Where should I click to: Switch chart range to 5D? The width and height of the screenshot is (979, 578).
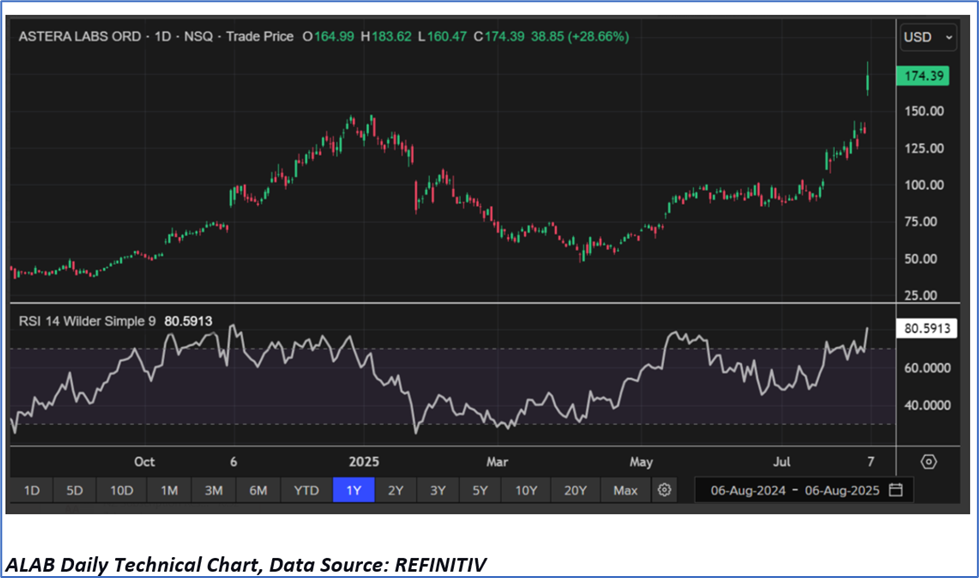tap(75, 490)
